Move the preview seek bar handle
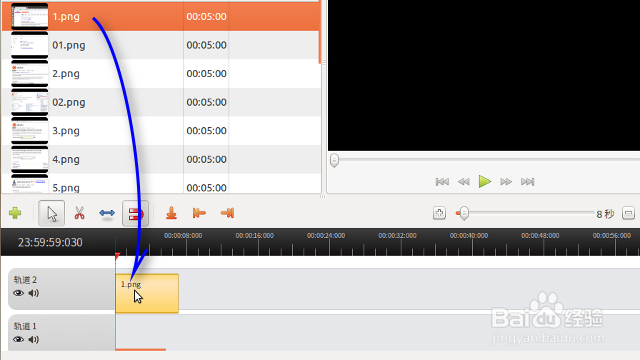Viewport: 640px width, 360px height. pyautogui.click(x=334, y=160)
